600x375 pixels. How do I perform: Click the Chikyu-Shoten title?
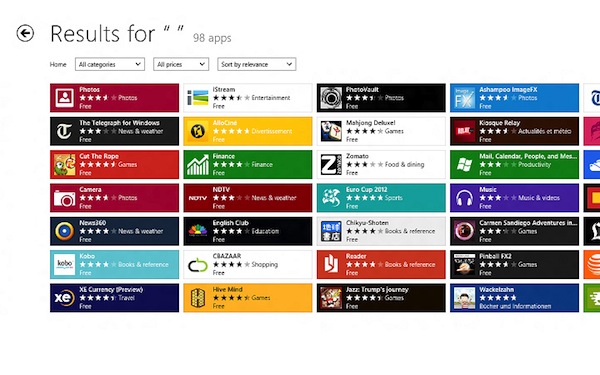pos(367,223)
